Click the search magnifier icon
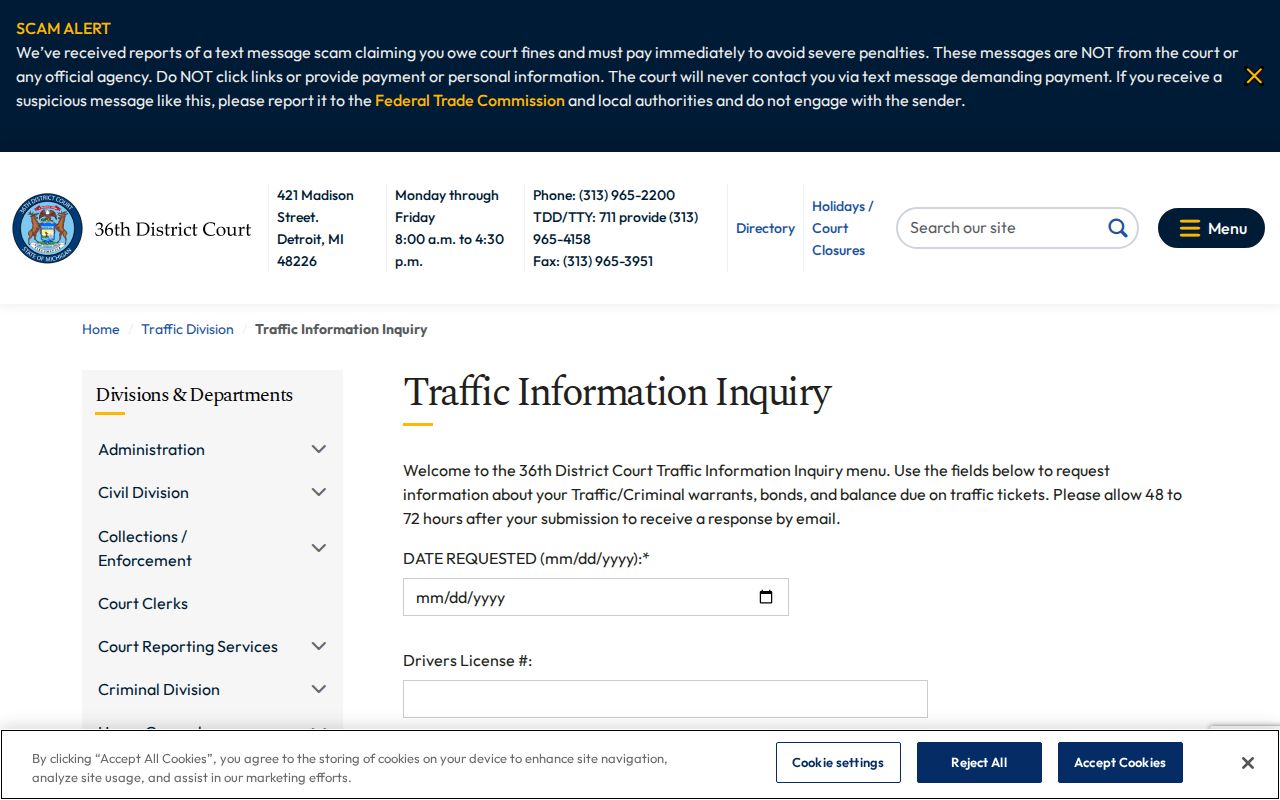This screenshot has width=1280, height=800. click(1117, 228)
